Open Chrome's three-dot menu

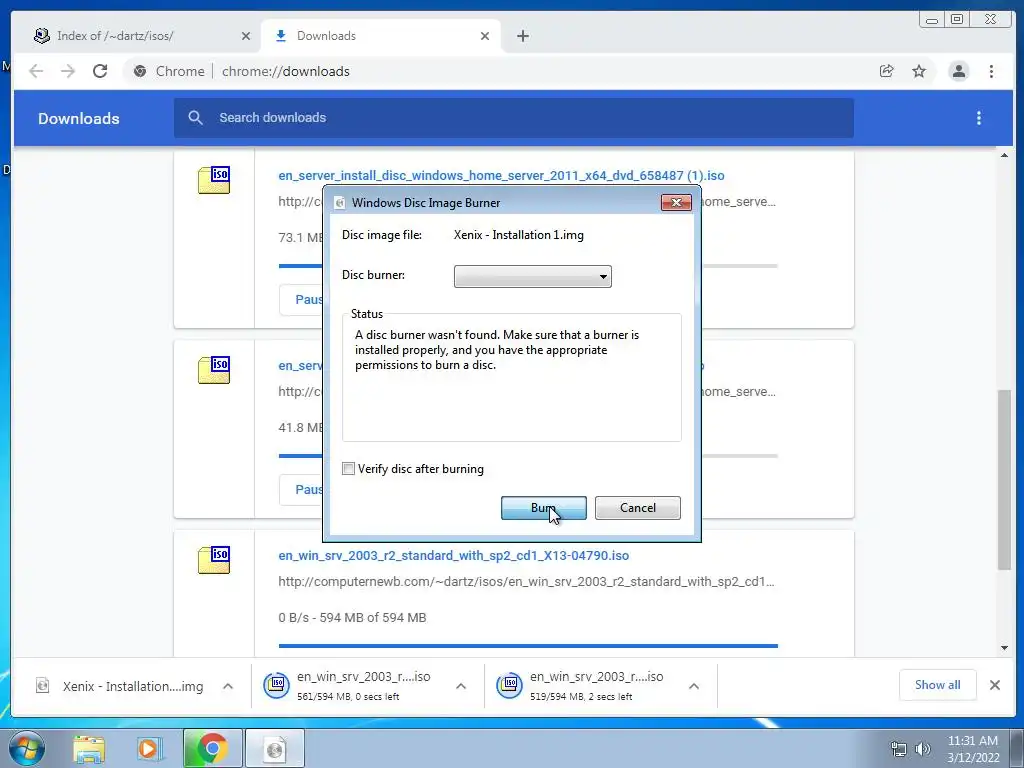(x=991, y=71)
